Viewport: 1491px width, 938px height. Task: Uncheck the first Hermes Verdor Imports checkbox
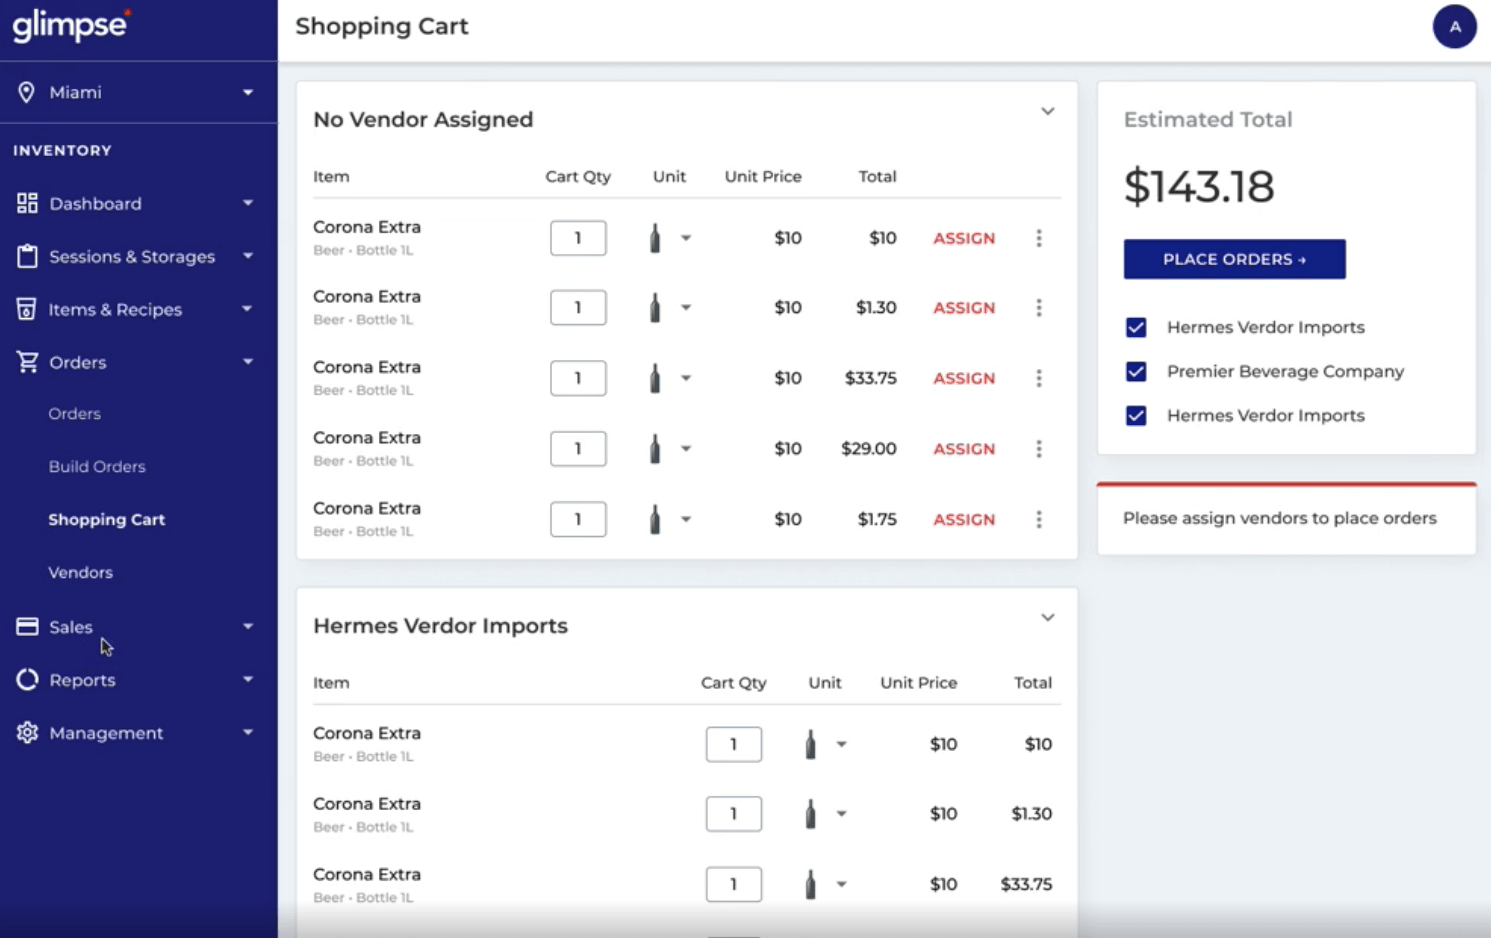1136,328
